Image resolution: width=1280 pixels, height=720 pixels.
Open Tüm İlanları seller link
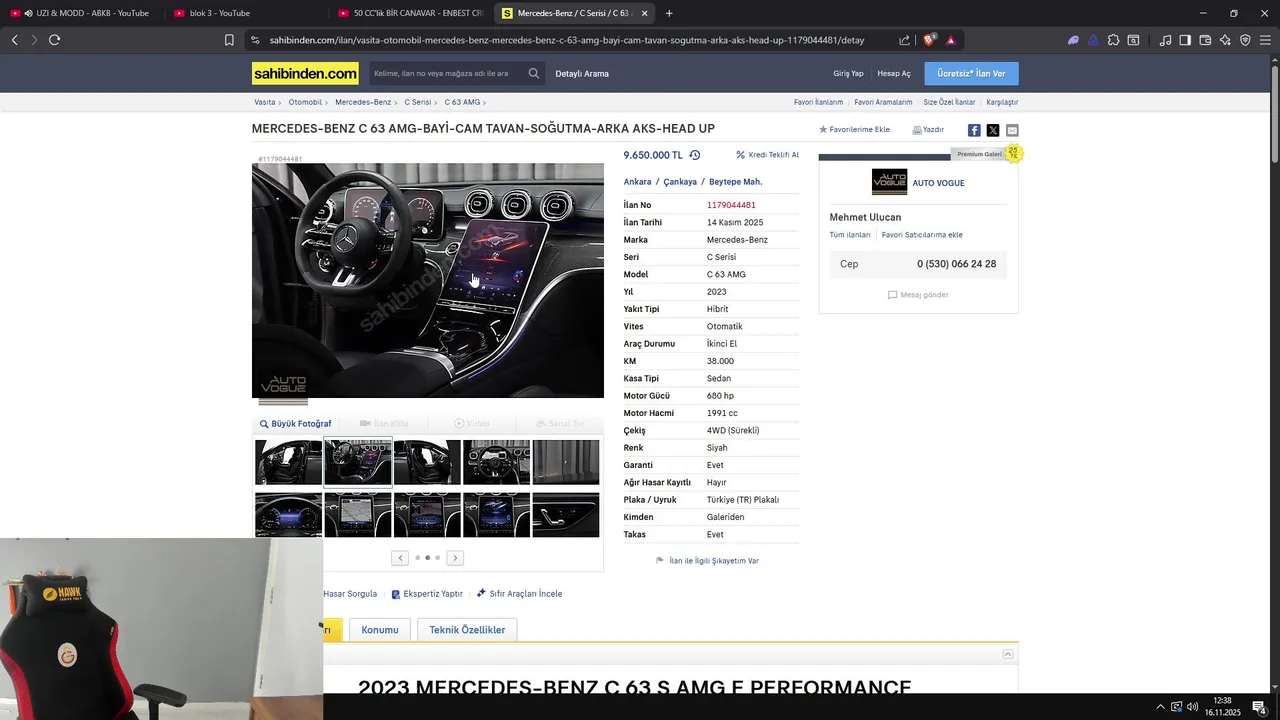(x=850, y=235)
